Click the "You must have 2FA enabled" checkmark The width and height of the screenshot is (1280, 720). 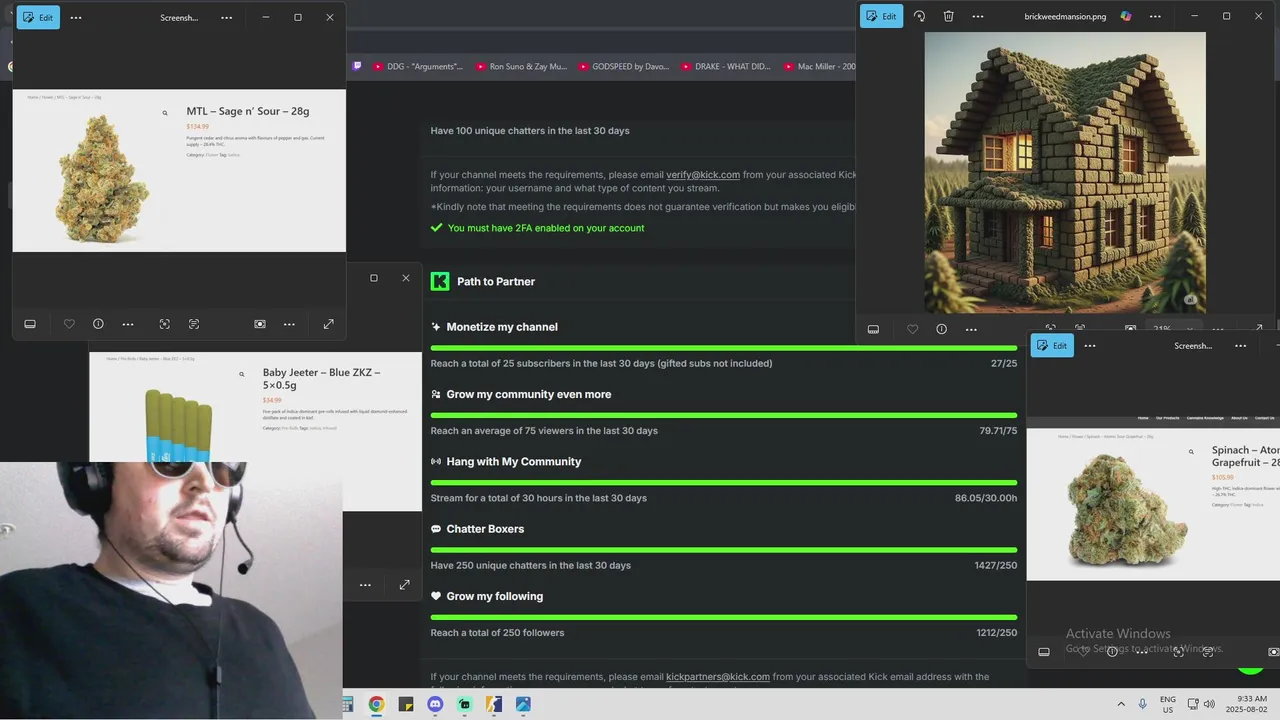coord(436,228)
